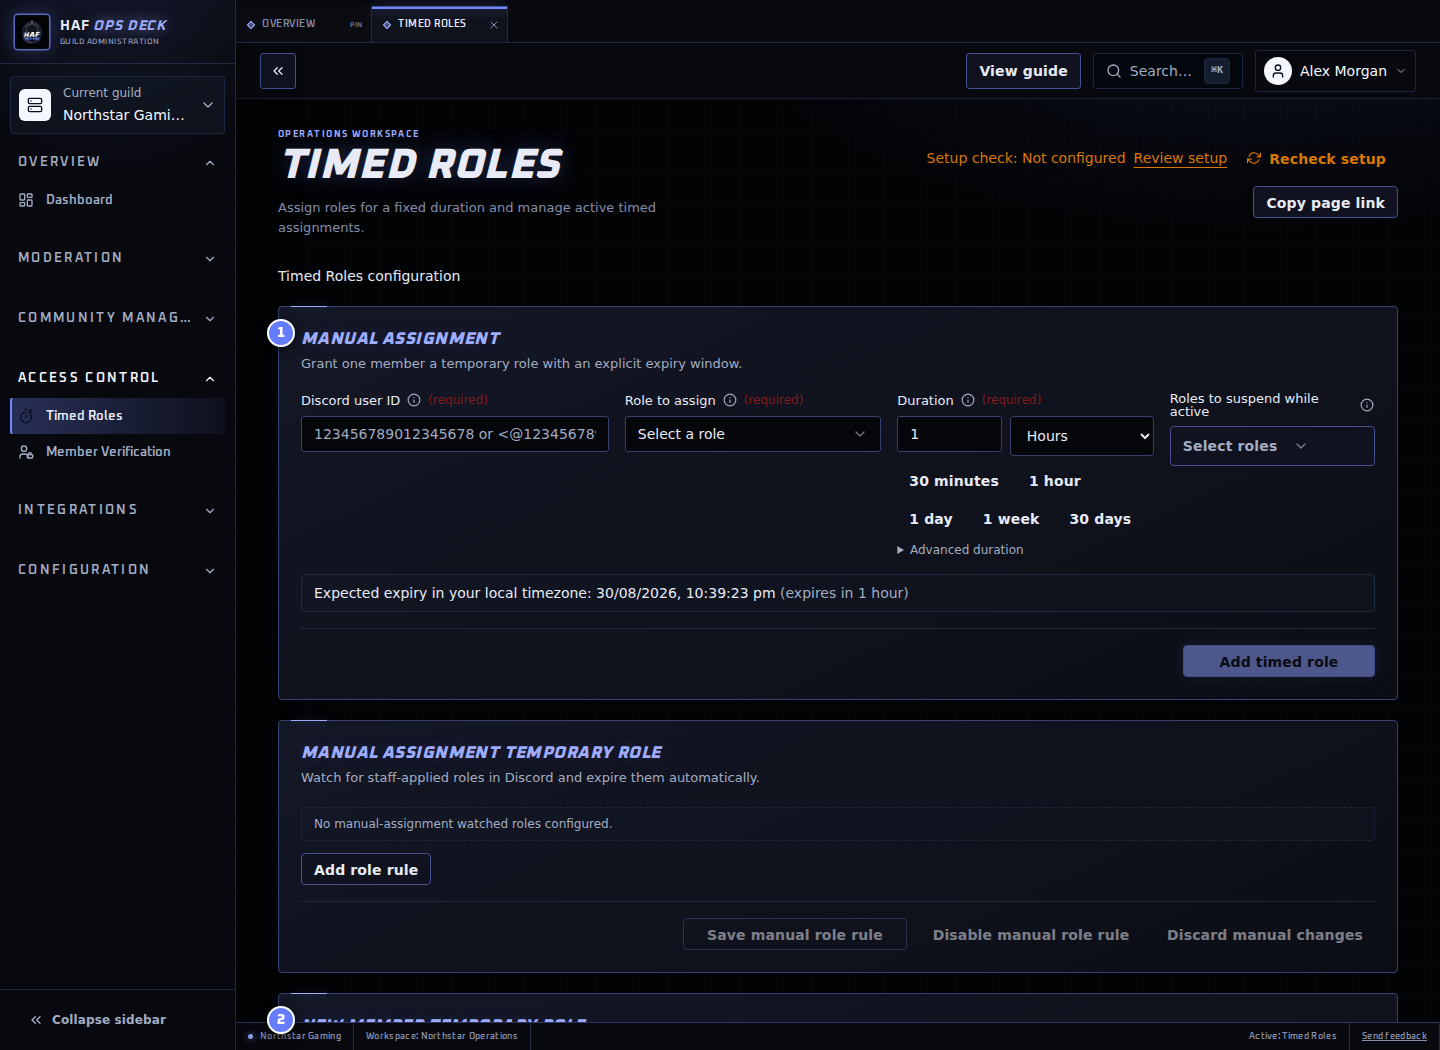Click Alex Morgan avatar icon
Image resolution: width=1440 pixels, height=1050 pixels.
tap(1278, 71)
